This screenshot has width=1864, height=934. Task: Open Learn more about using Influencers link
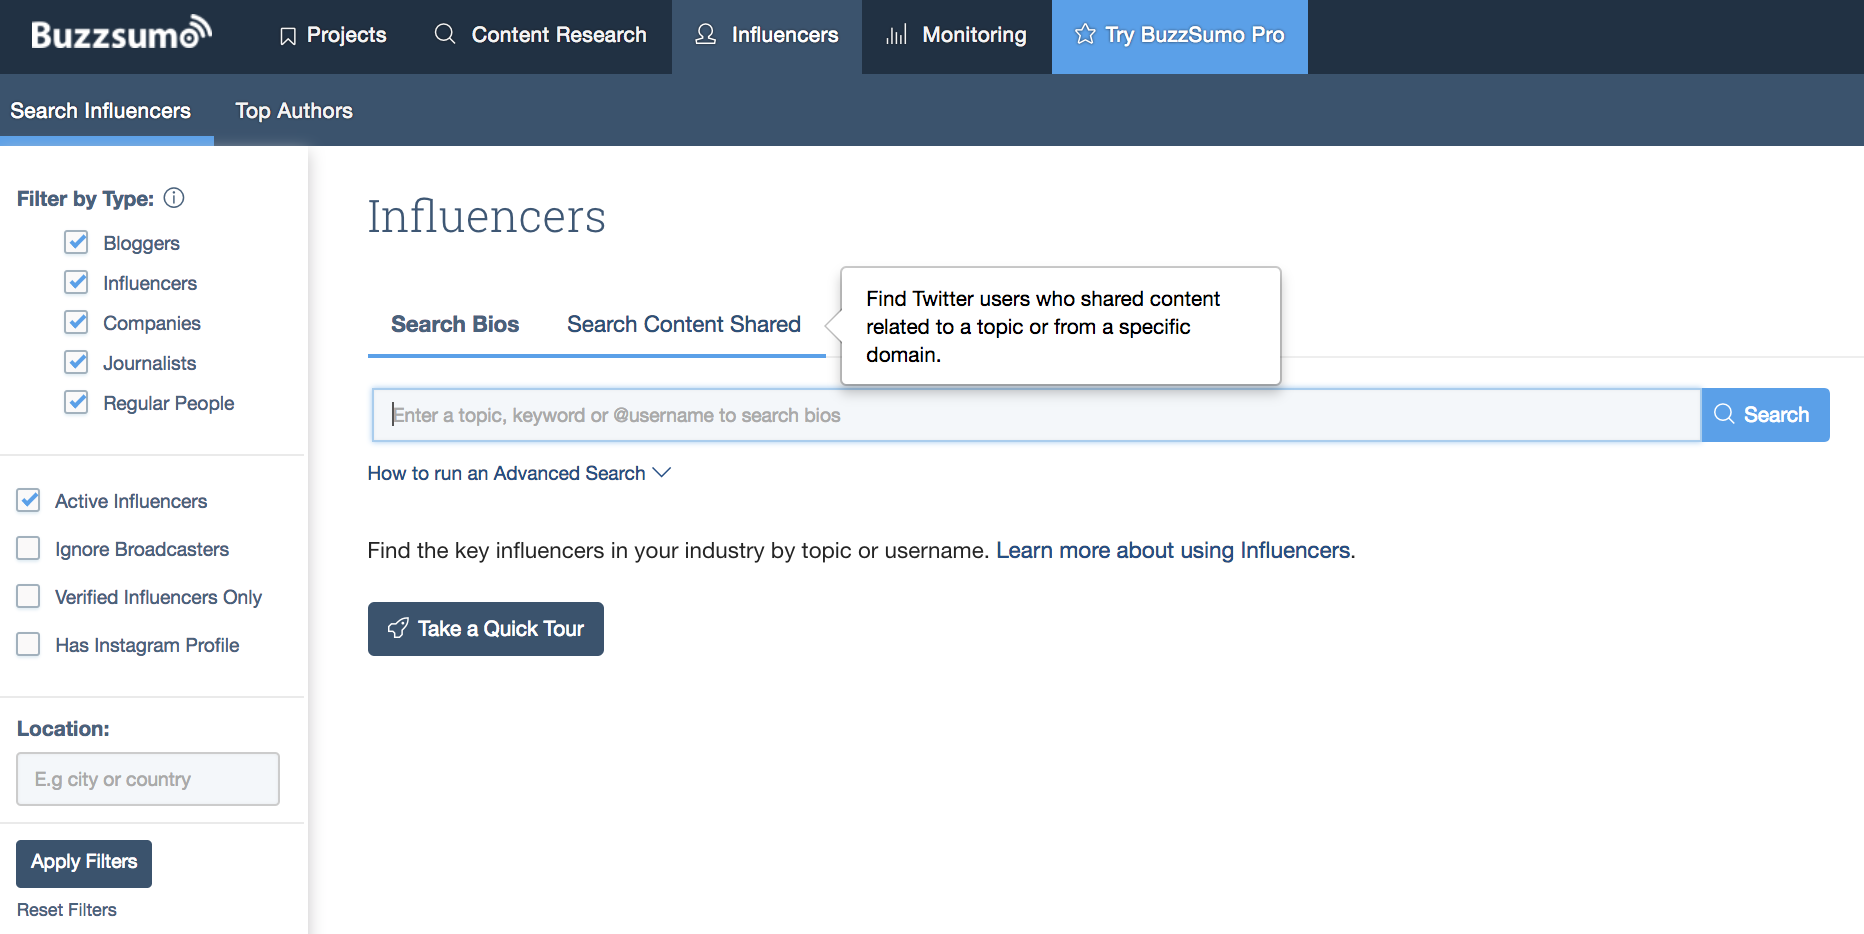[x=1173, y=550]
